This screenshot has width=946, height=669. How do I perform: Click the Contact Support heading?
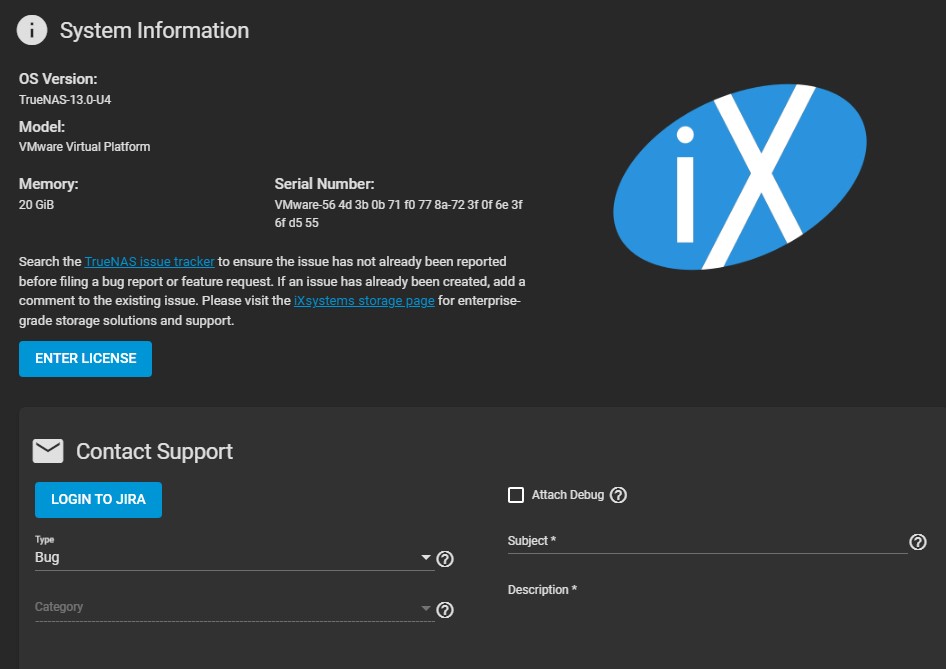coord(154,452)
